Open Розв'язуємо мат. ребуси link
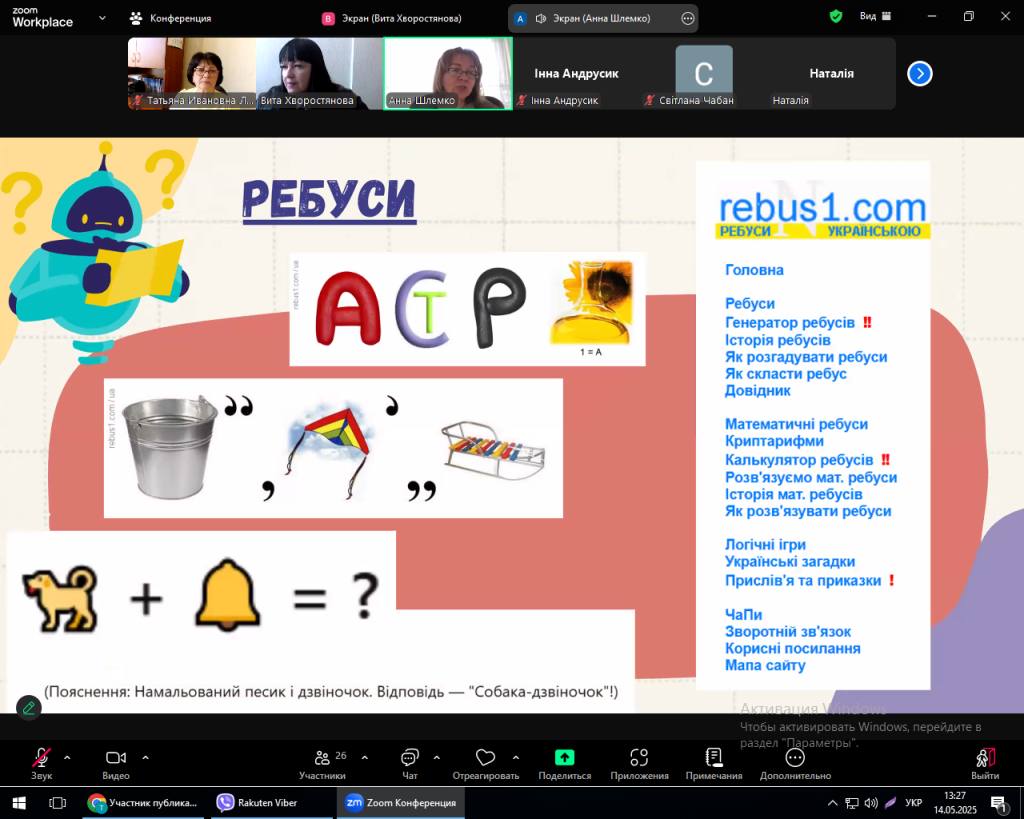This screenshot has width=1024, height=819. point(810,477)
